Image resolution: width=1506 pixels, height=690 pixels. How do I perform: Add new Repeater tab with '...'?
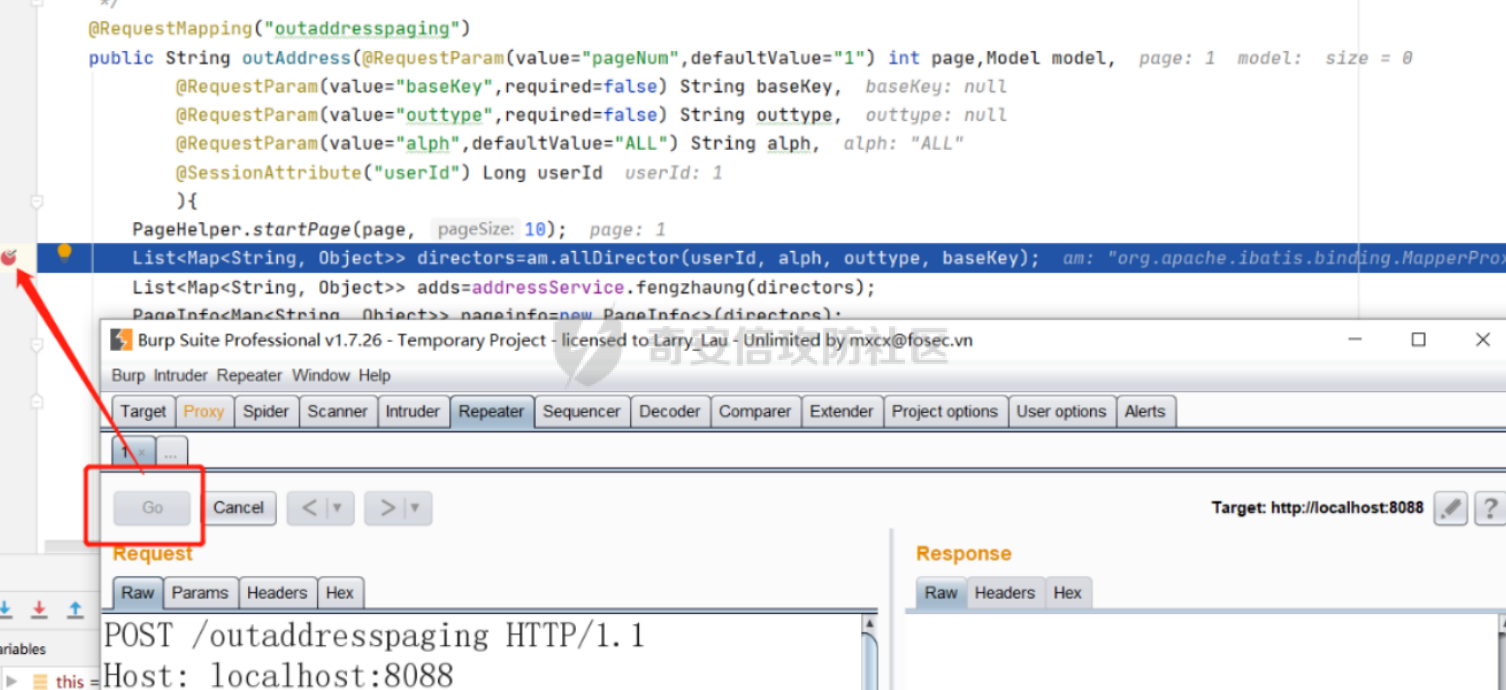click(170, 453)
